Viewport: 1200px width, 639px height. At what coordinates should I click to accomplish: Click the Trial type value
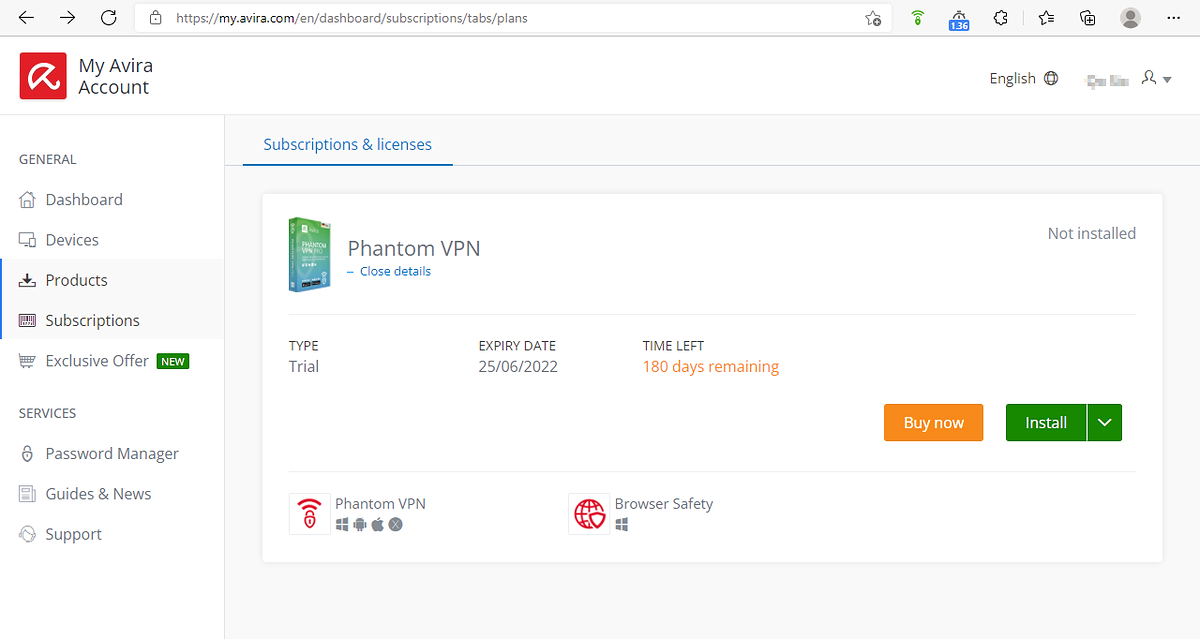pyautogui.click(x=304, y=367)
